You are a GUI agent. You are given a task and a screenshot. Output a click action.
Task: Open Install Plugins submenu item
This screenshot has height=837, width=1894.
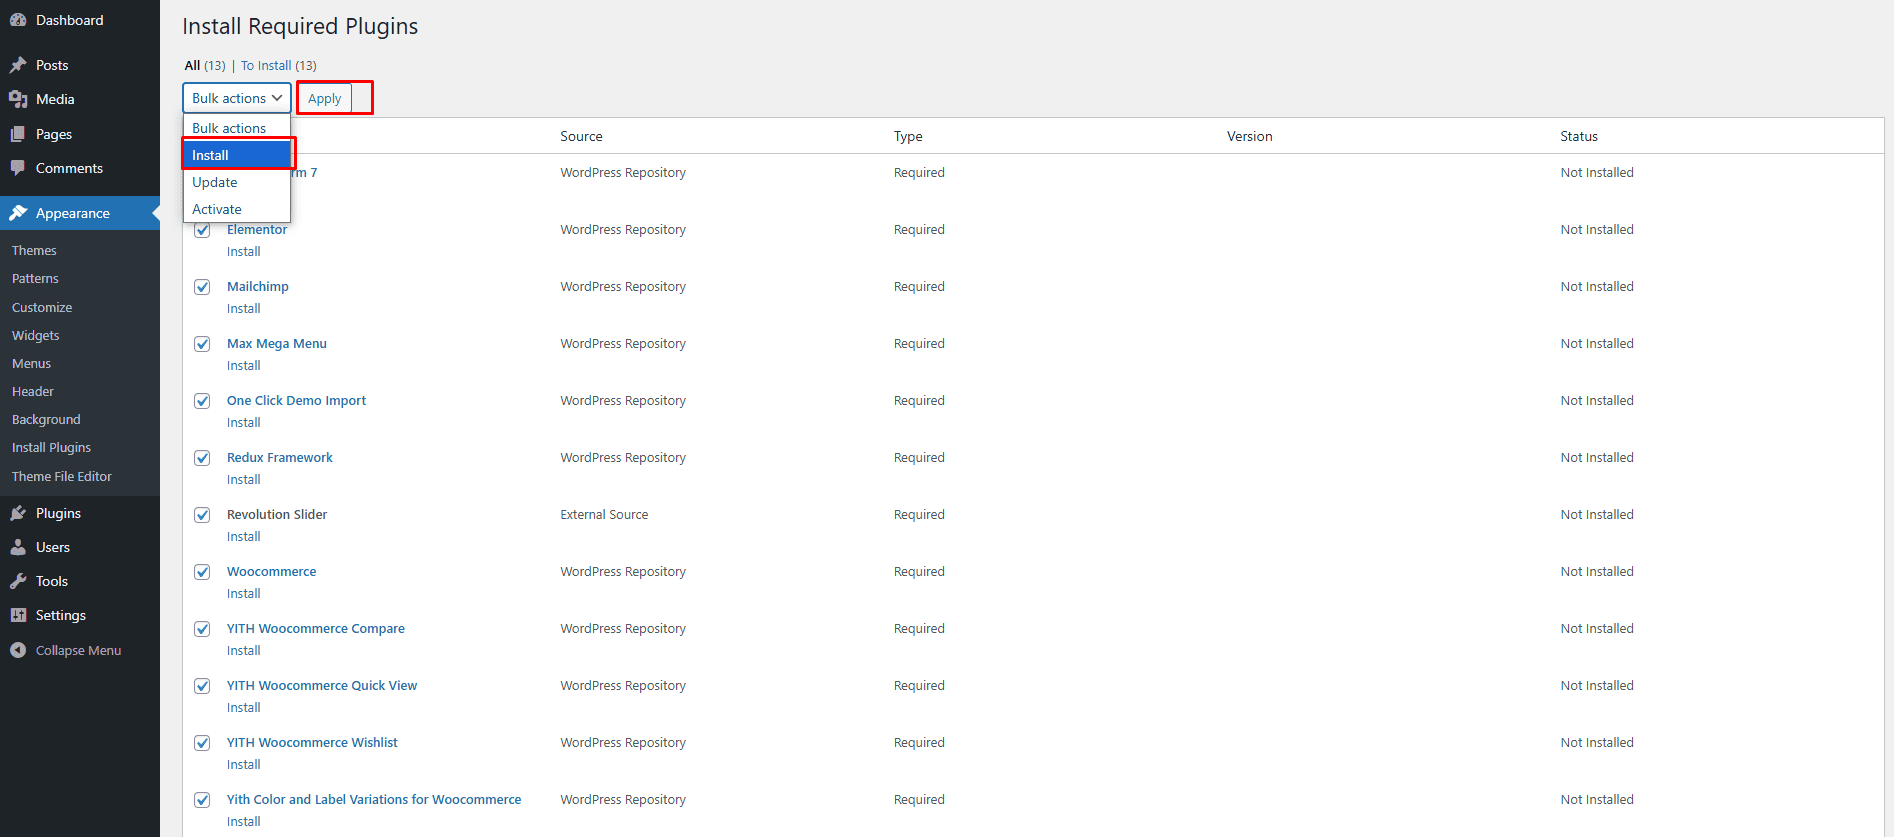(51, 447)
